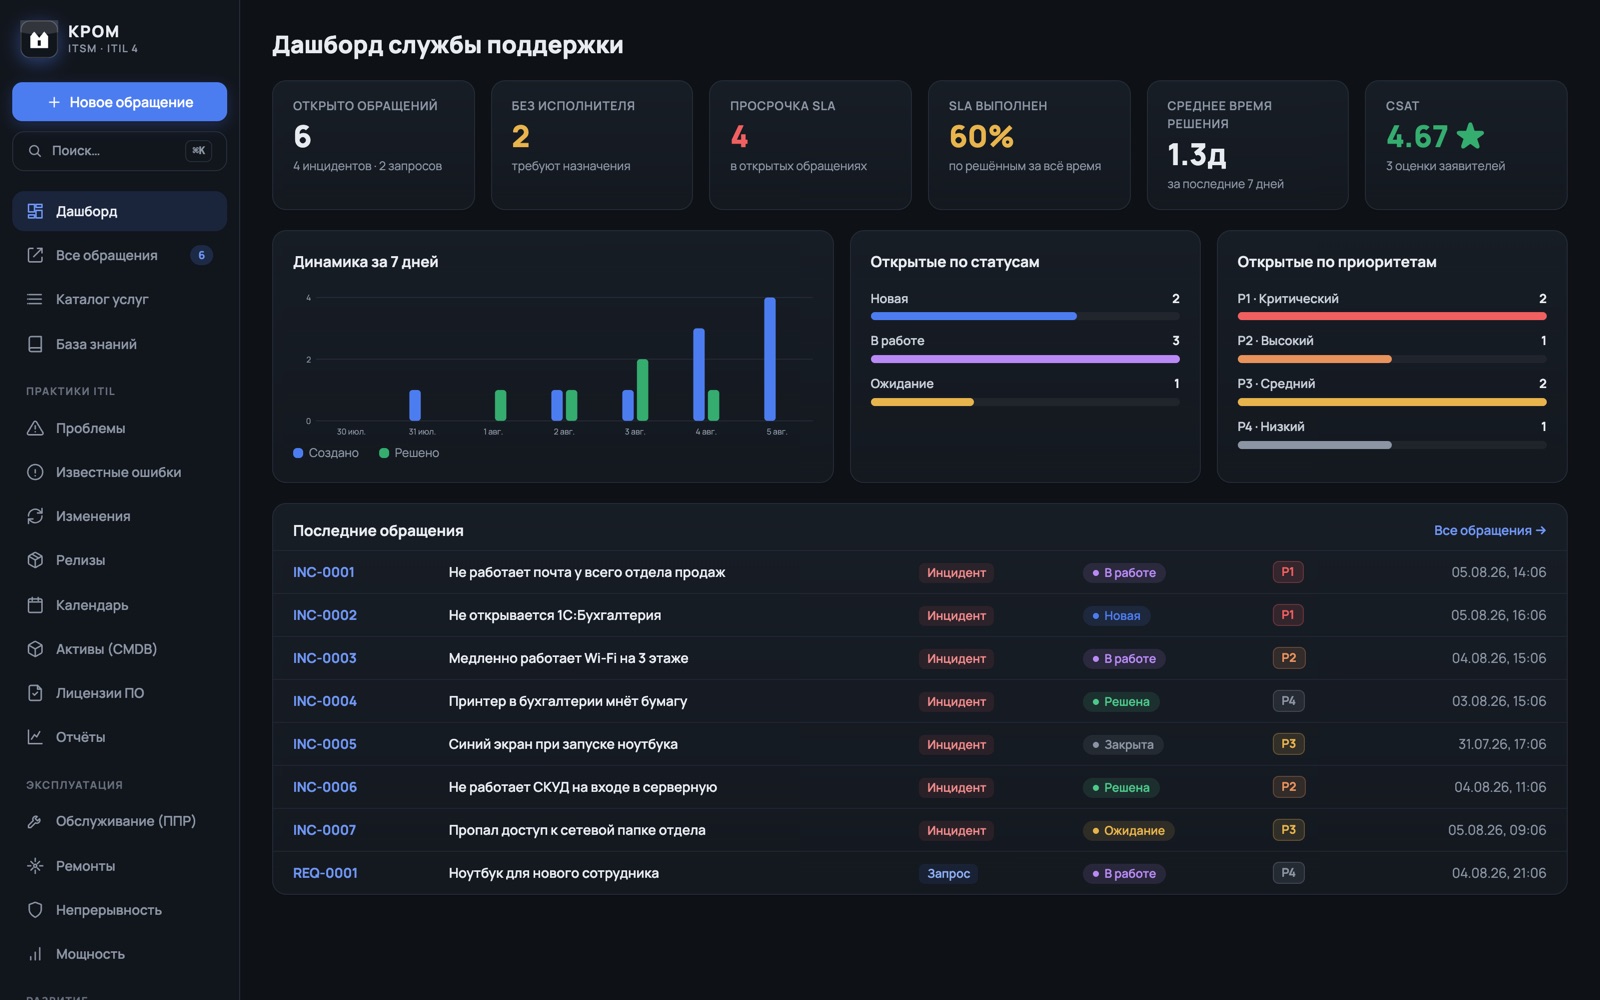Click the 4.67 CSAT score
This screenshot has height=1000, width=1600.
[1417, 136]
